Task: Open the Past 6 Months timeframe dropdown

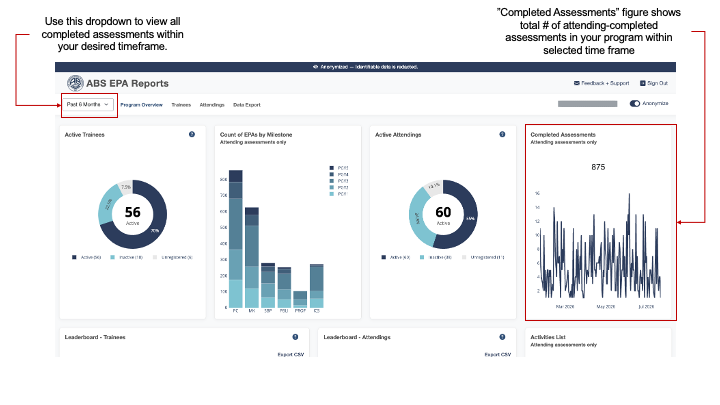Action: click(88, 105)
